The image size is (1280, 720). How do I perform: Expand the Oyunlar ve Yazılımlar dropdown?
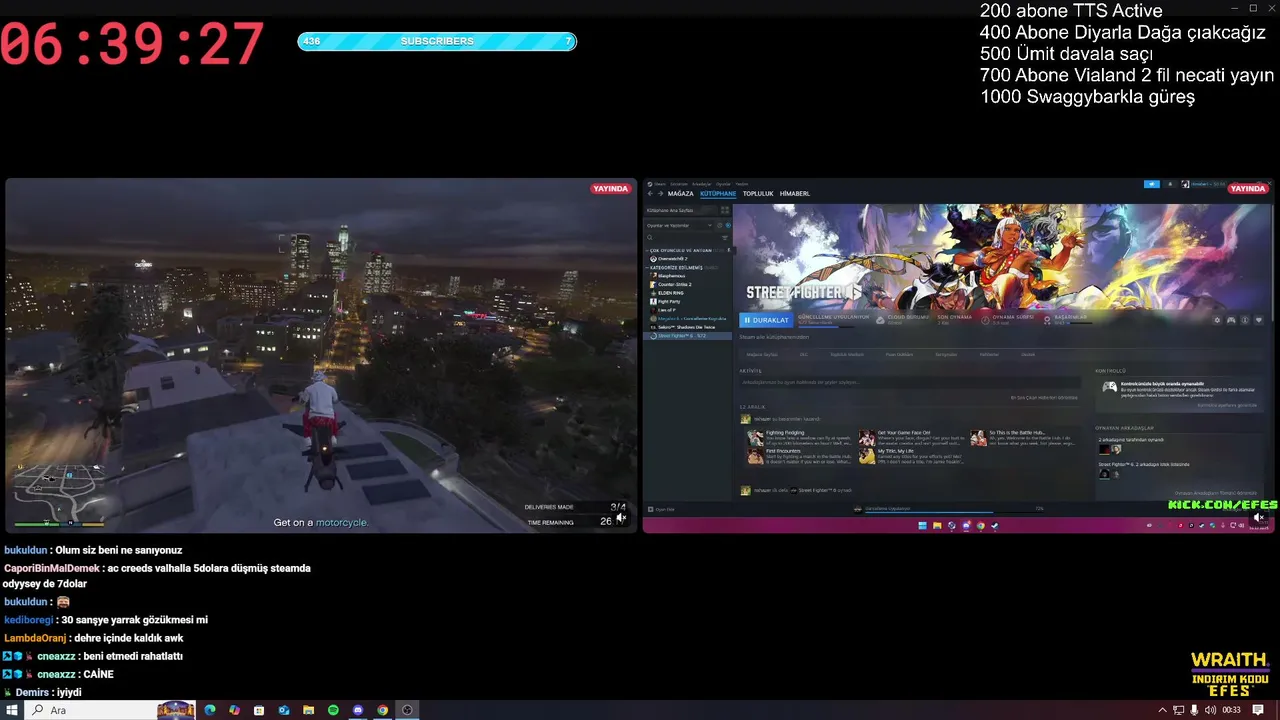tap(681, 225)
